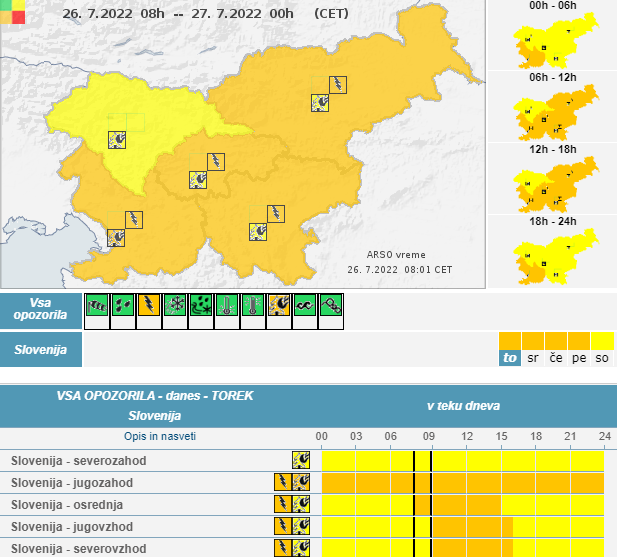
Task: Click the orange thunderstorm lightning warning icon
Action: click(149, 305)
